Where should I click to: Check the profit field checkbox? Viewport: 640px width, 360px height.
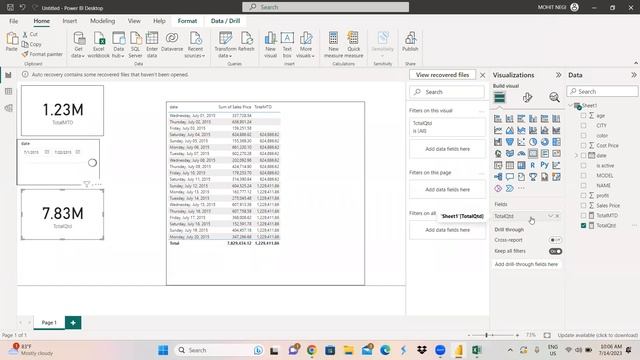583,196
